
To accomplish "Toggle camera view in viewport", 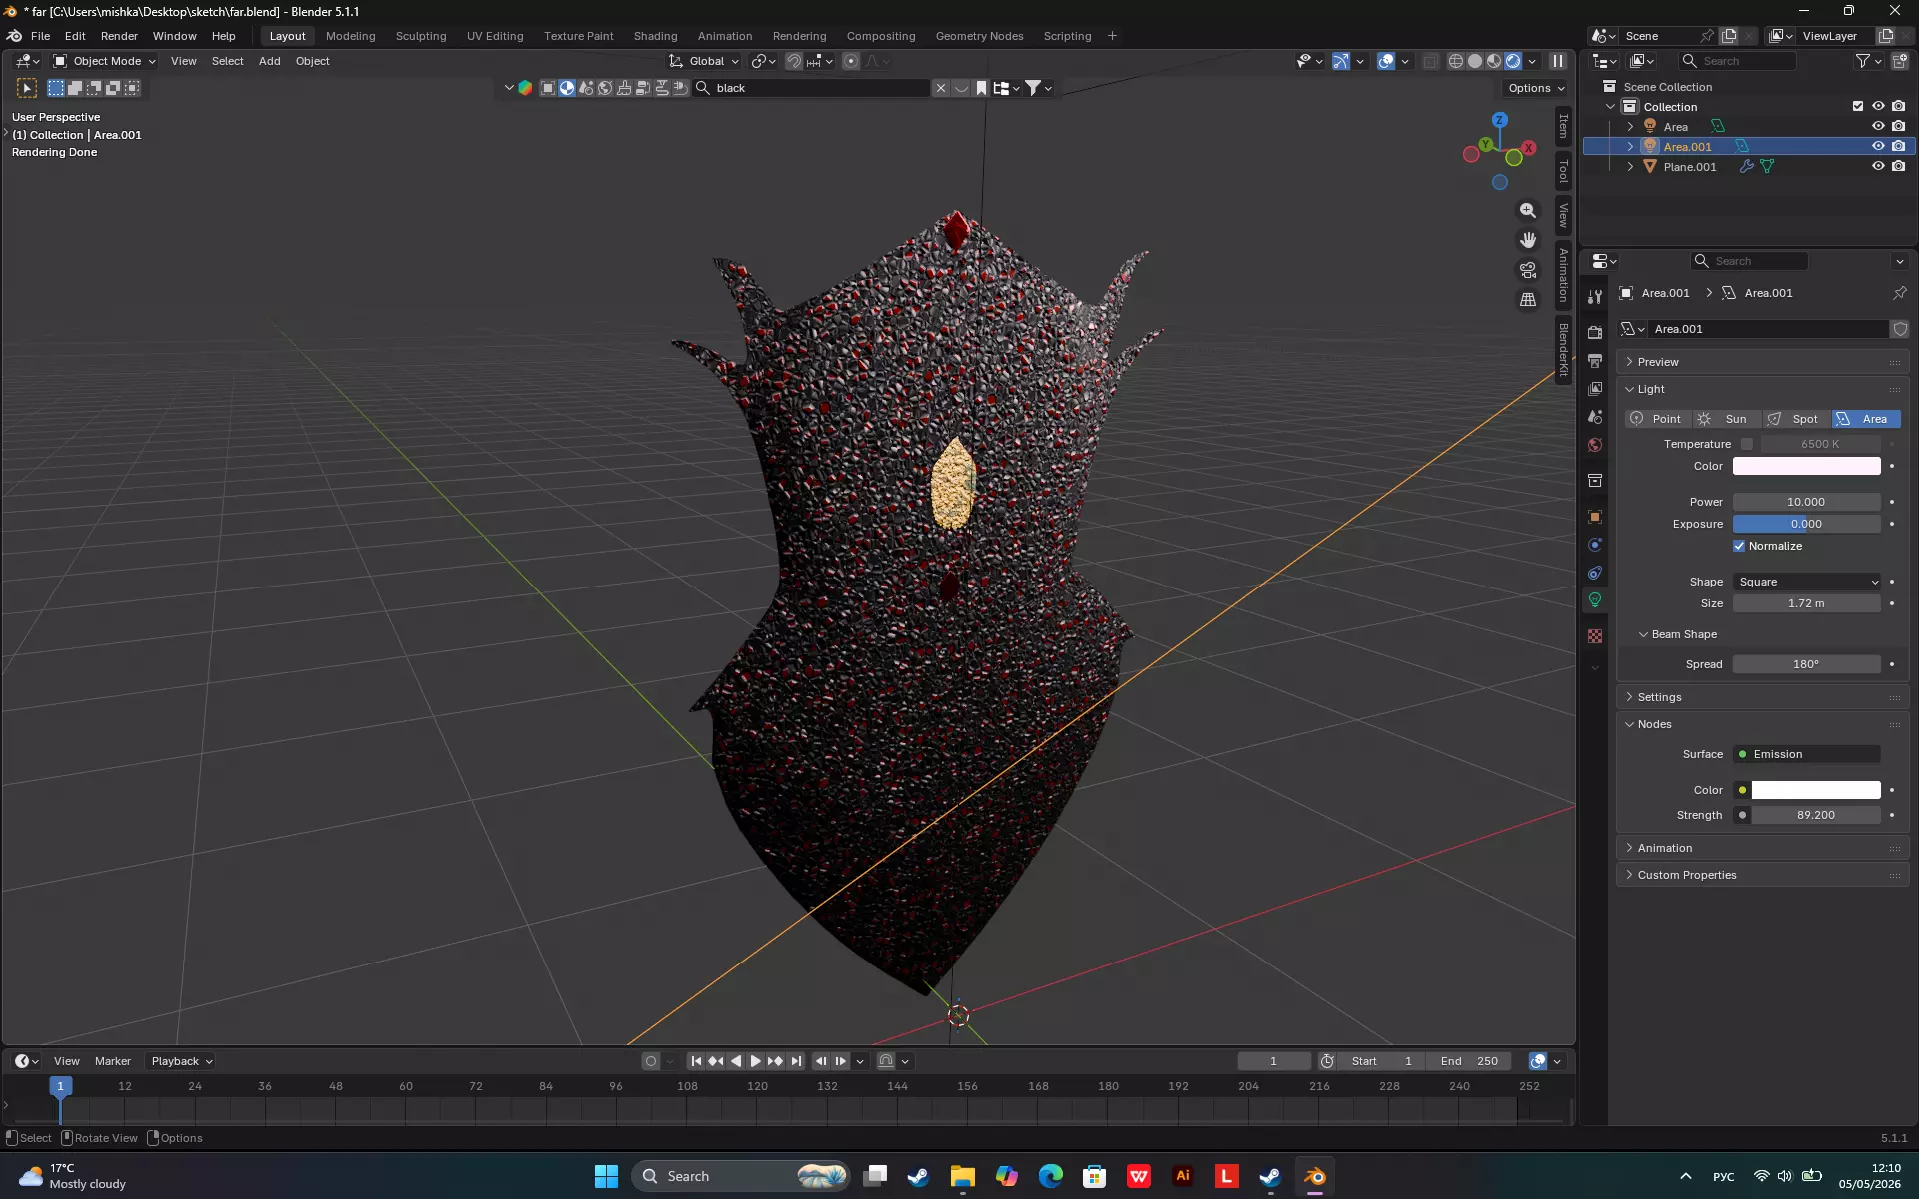I will pyautogui.click(x=1528, y=270).
